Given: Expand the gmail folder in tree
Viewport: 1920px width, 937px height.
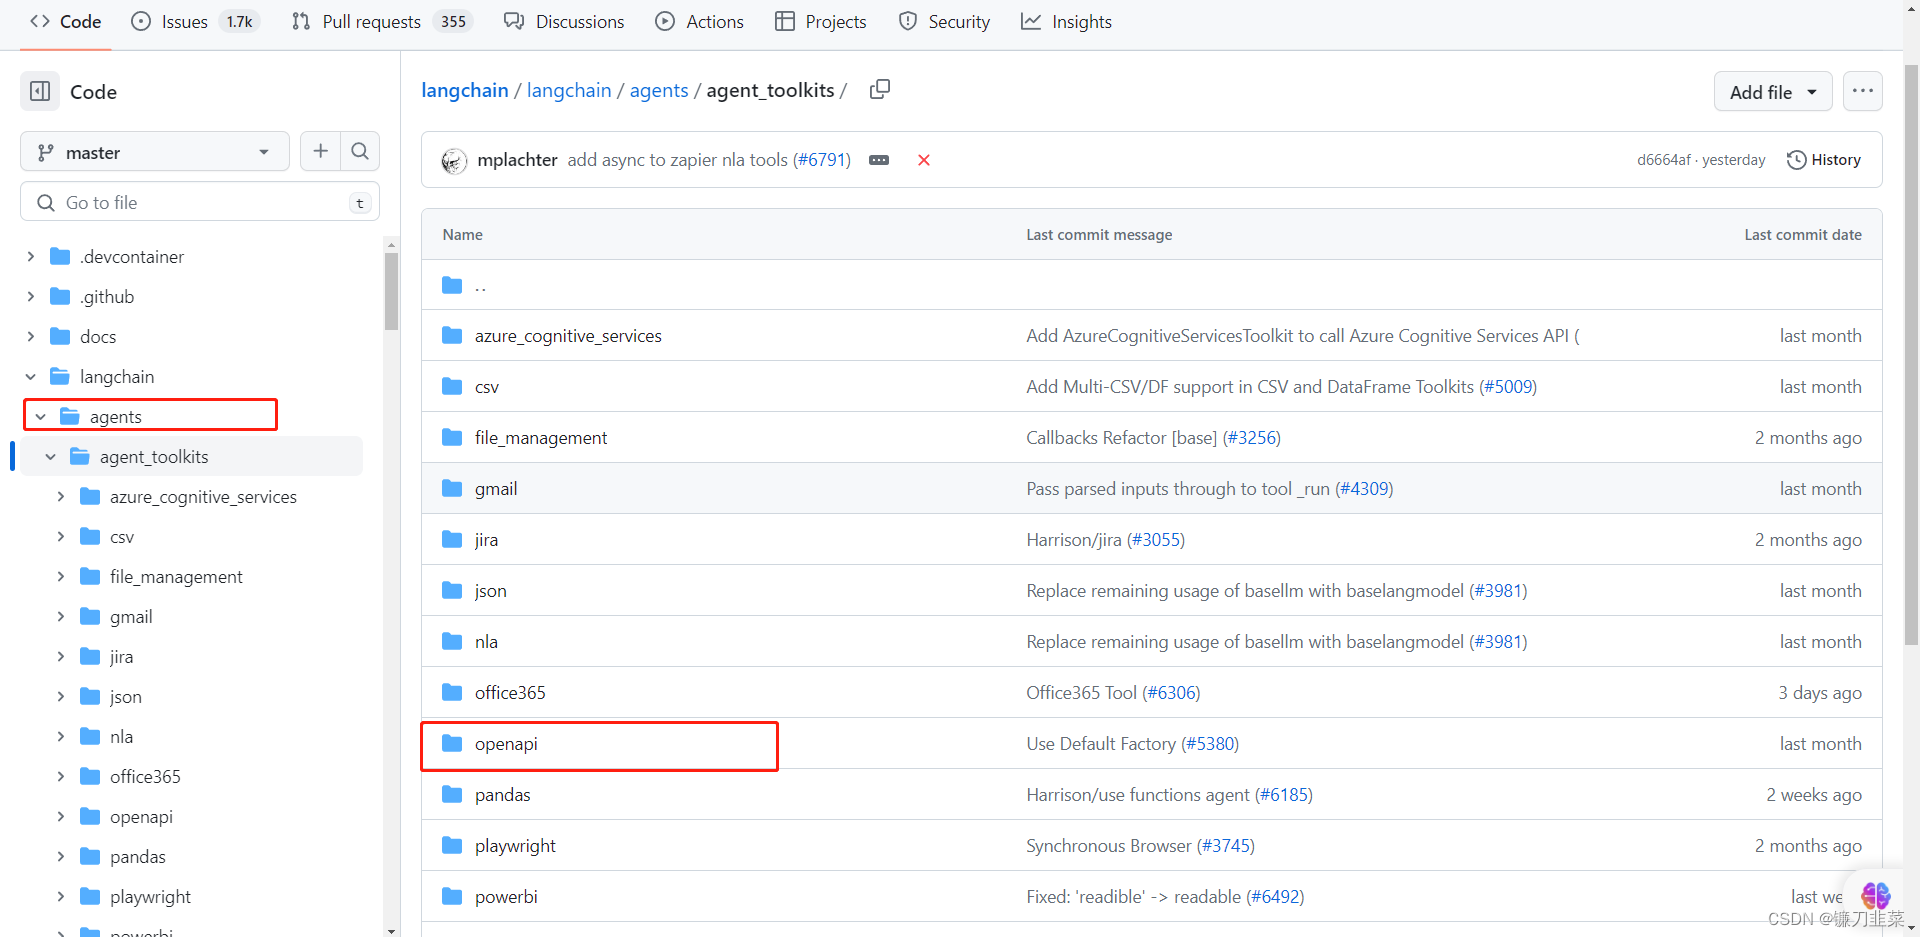Looking at the screenshot, I should coord(61,616).
